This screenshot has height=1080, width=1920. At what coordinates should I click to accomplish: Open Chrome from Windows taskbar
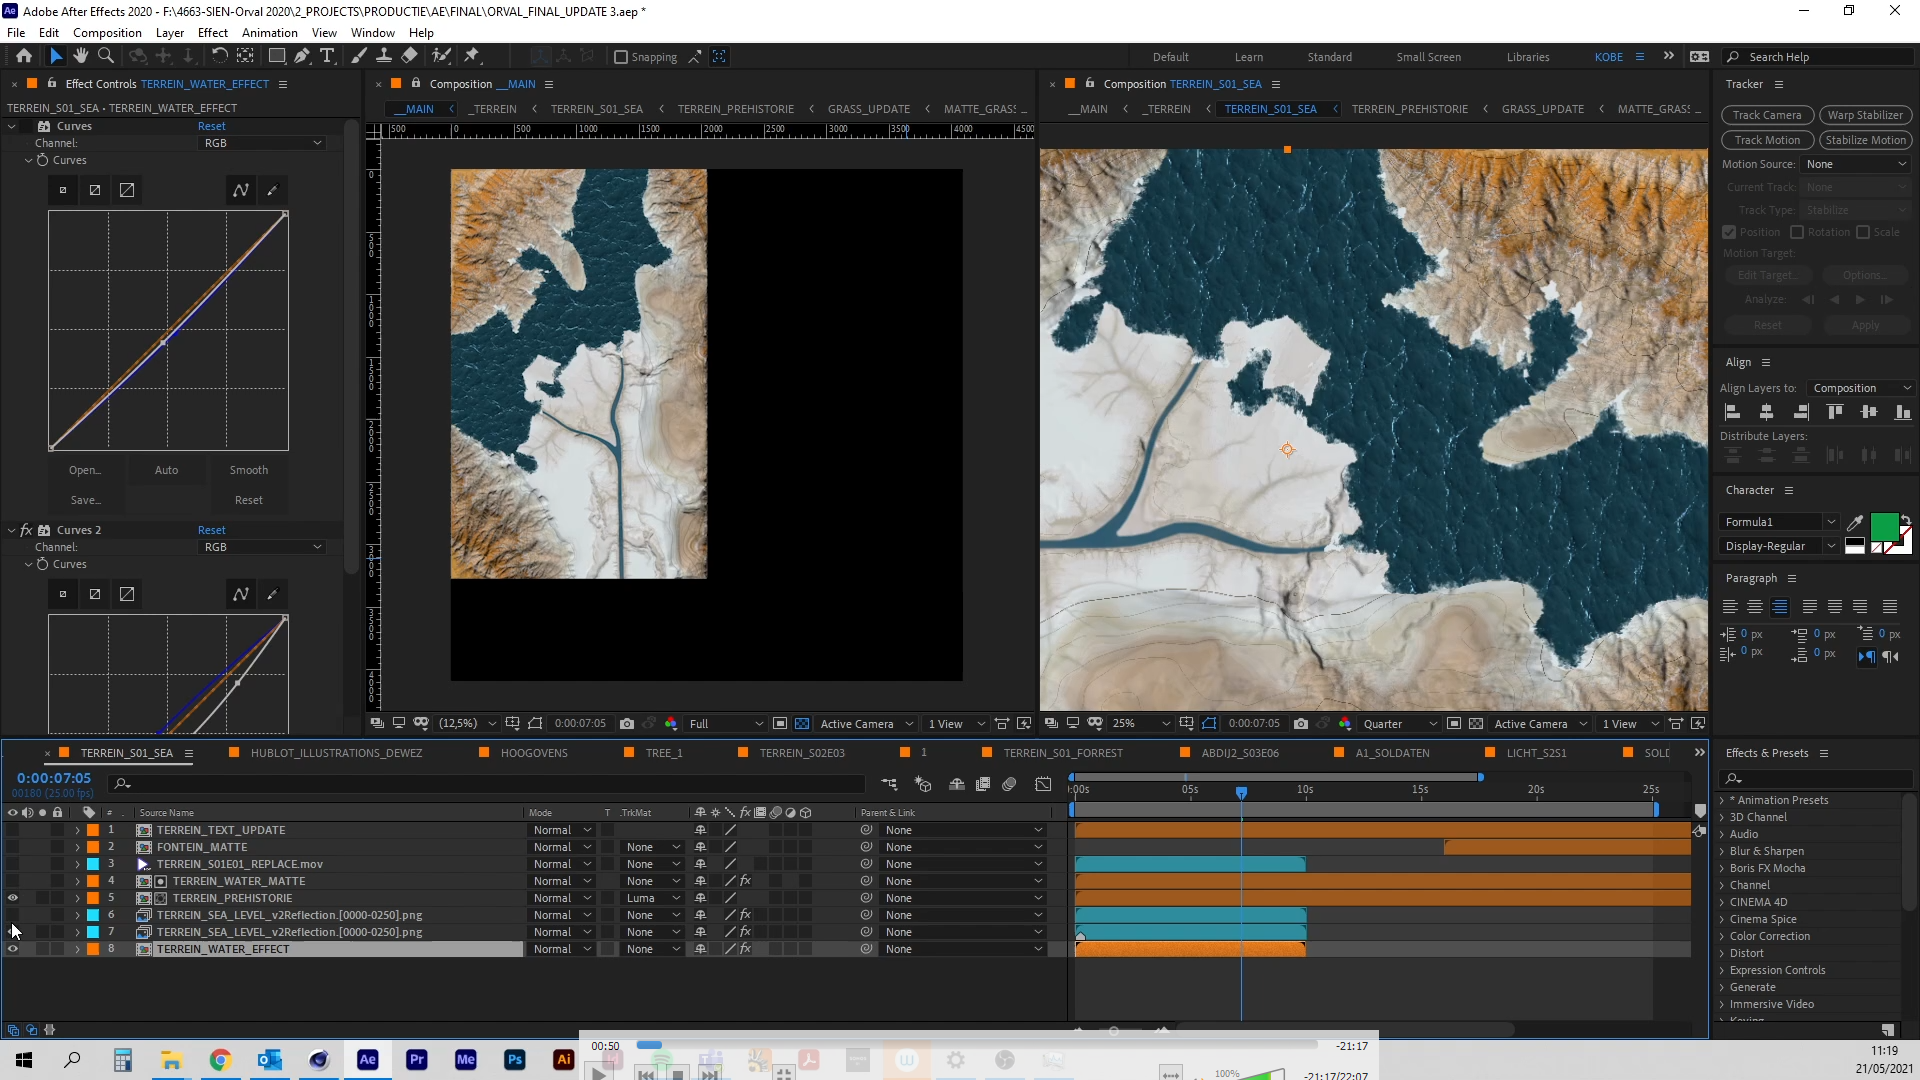(220, 1060)
